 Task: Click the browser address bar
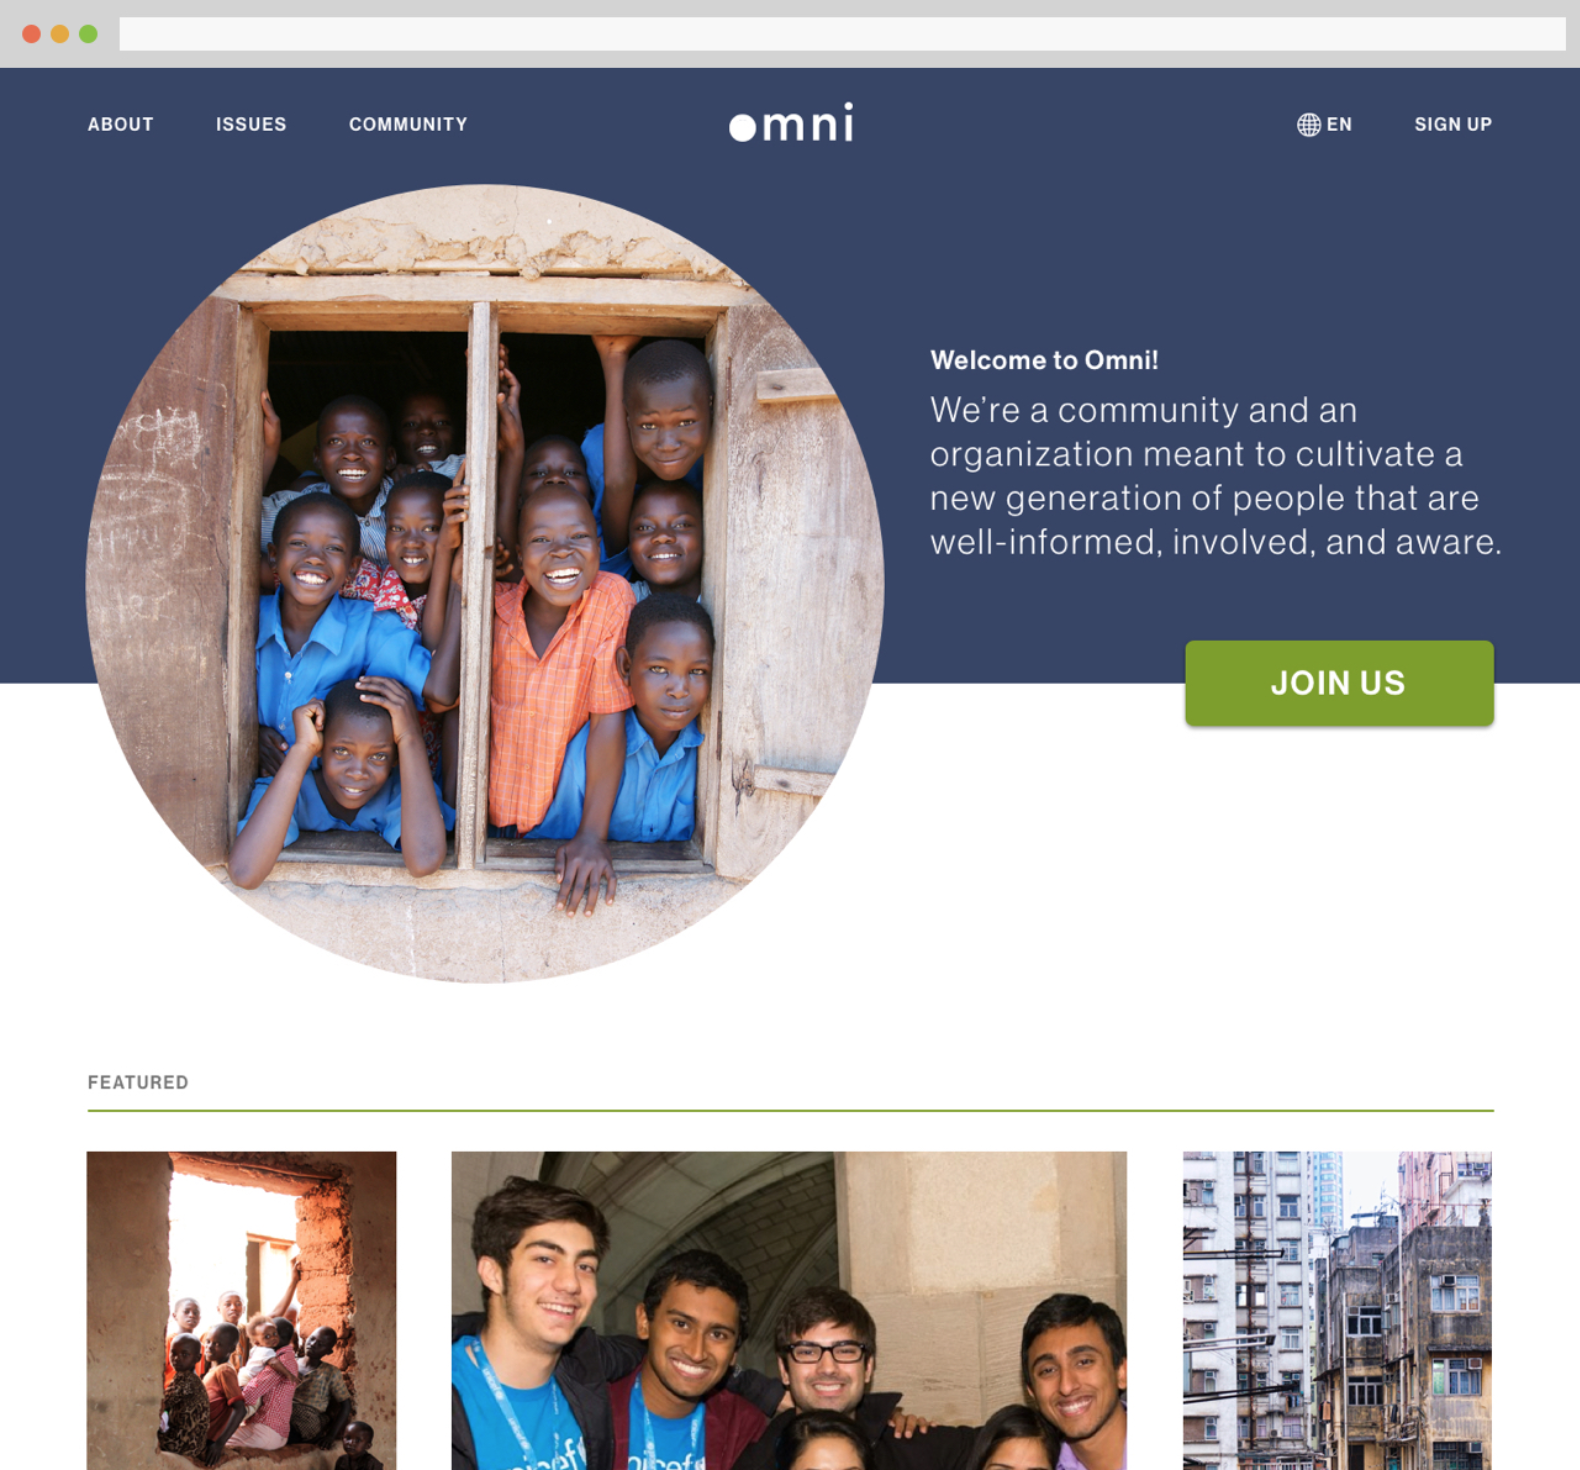click(842, 34)
